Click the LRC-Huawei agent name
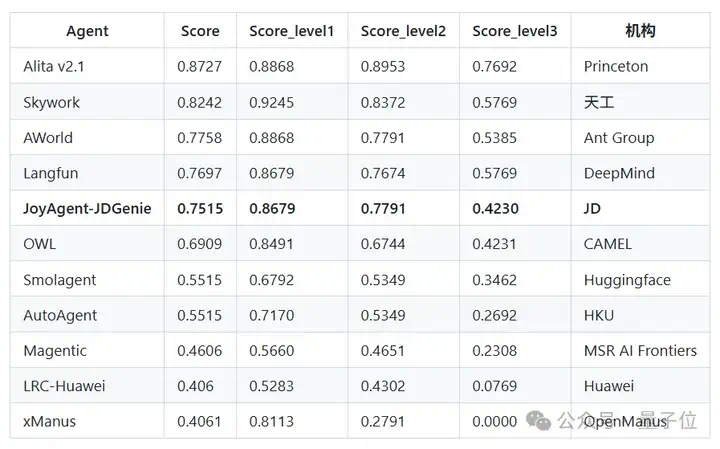Viewport: 720px width, 449px height. coord(64,386)
